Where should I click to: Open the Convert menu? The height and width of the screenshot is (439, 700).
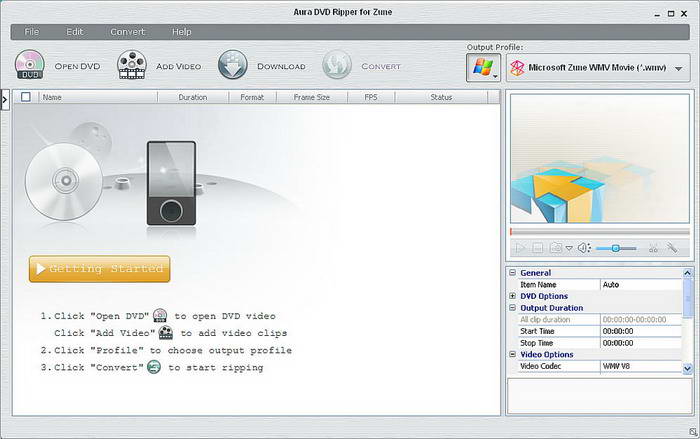pos(128,32)
